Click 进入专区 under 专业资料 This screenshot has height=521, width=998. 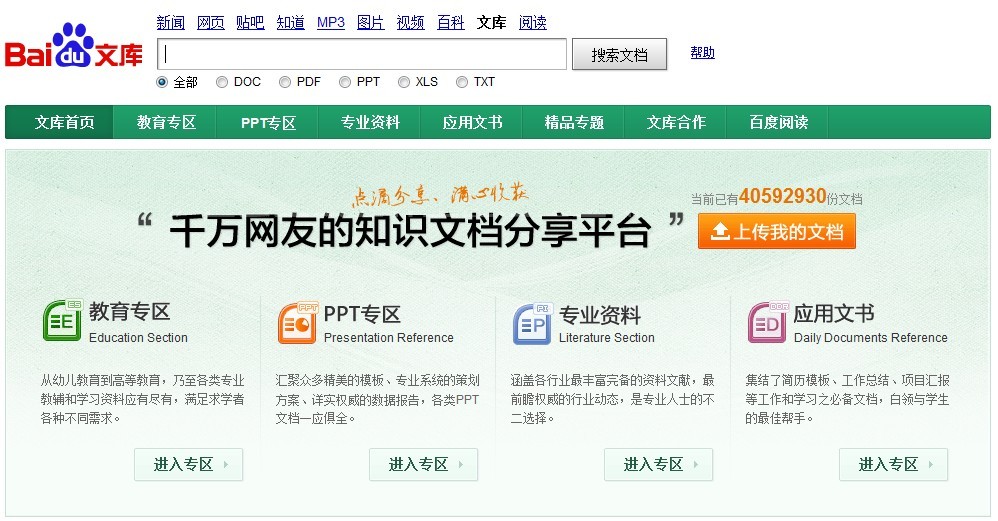[x=658, y=464]
